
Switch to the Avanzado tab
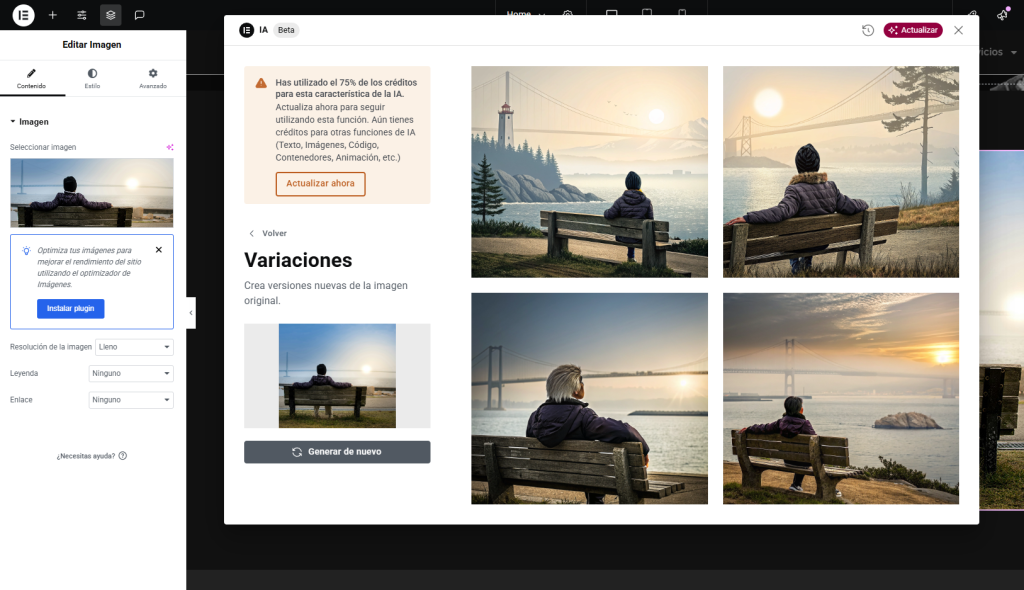[x=153, y=78]
